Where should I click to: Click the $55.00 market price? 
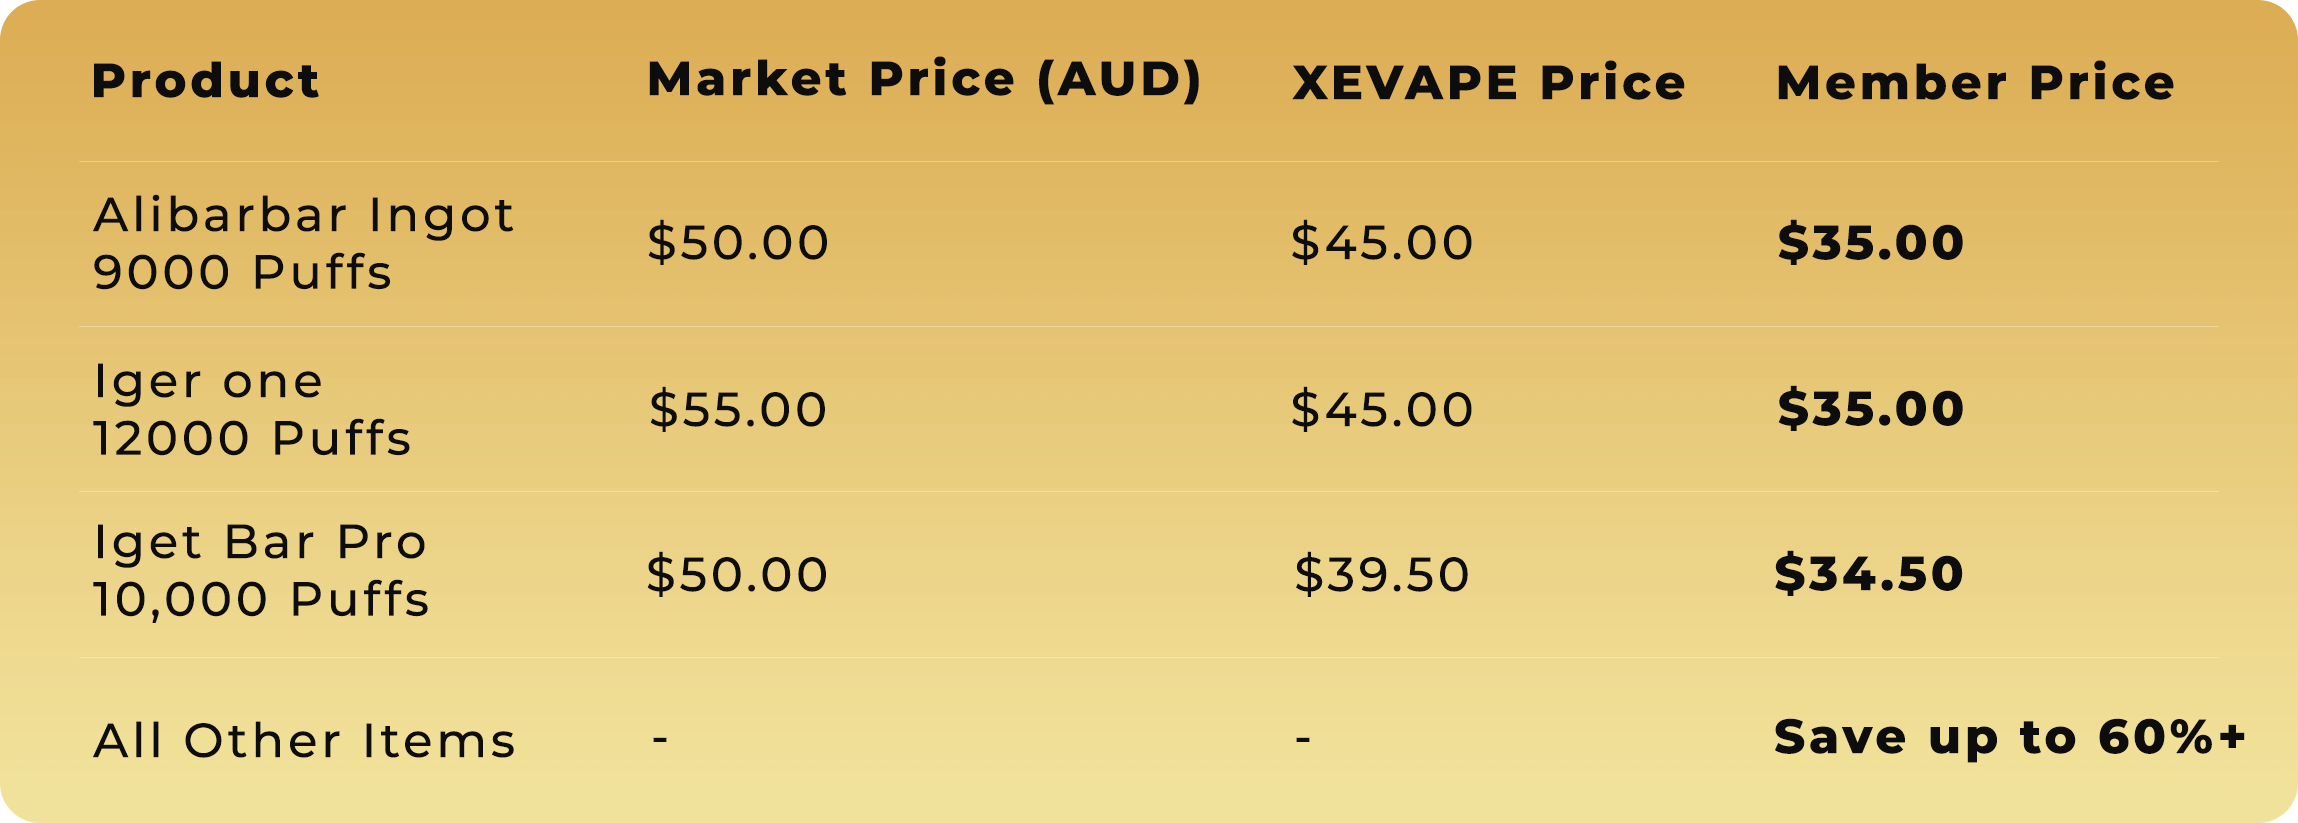point(738,409)
